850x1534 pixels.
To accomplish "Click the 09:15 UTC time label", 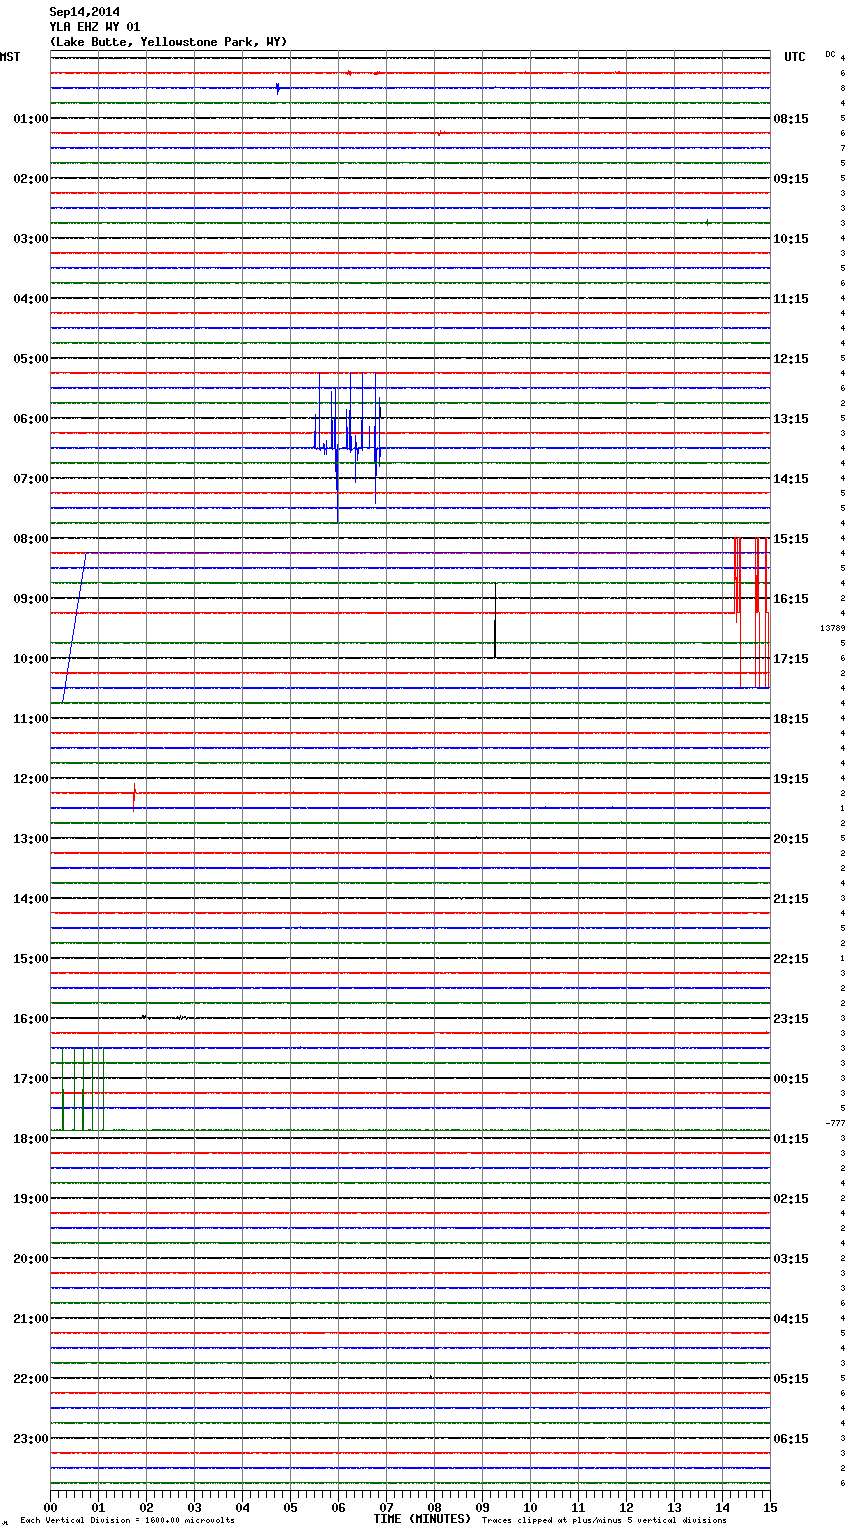I will 791,179.
